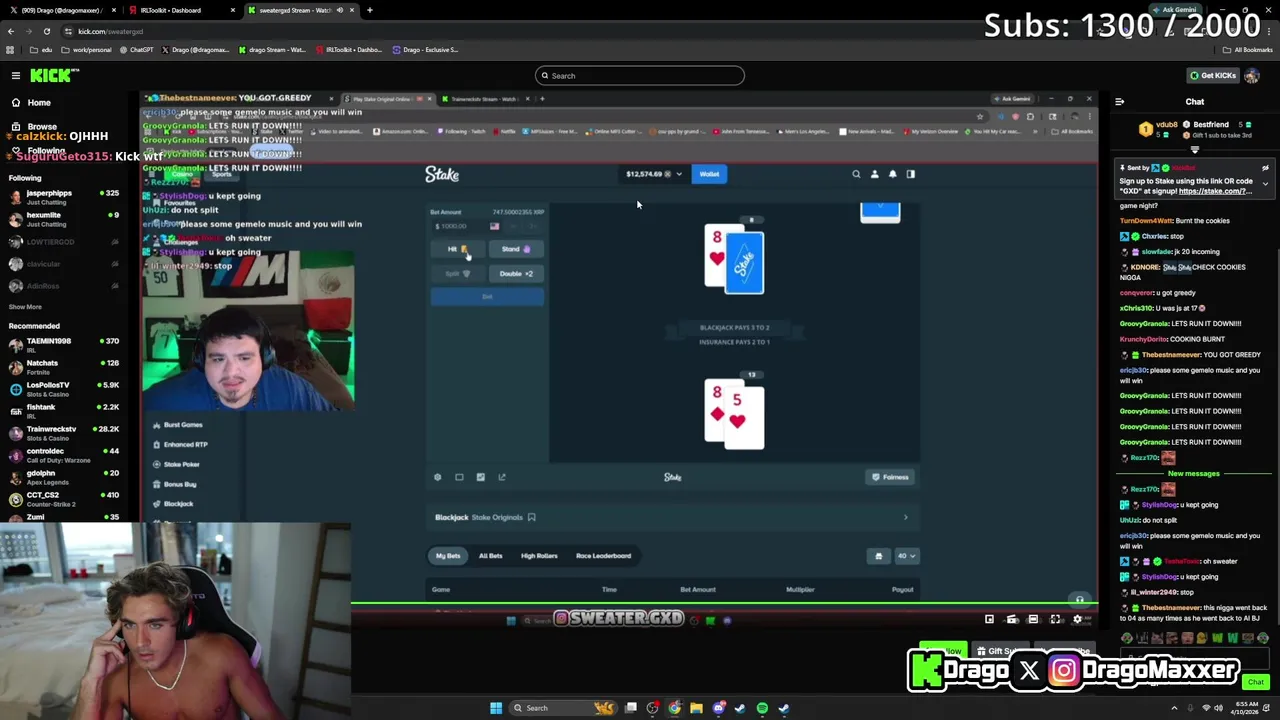Open Spotify from the taskbar
The width and height of the screenshot is (1280, 720).
pyautogui.click(x=762, y=708)
